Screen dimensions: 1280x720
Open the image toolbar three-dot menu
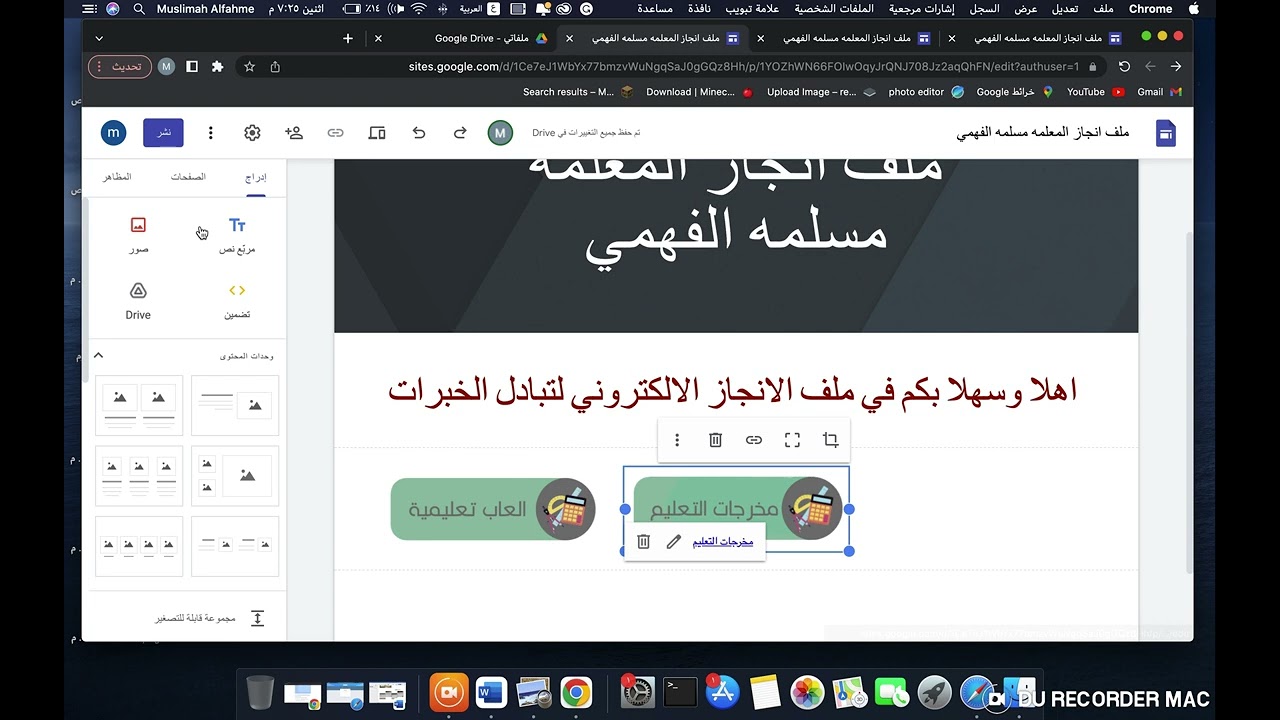pyautogui.click(x=677, y=440)
